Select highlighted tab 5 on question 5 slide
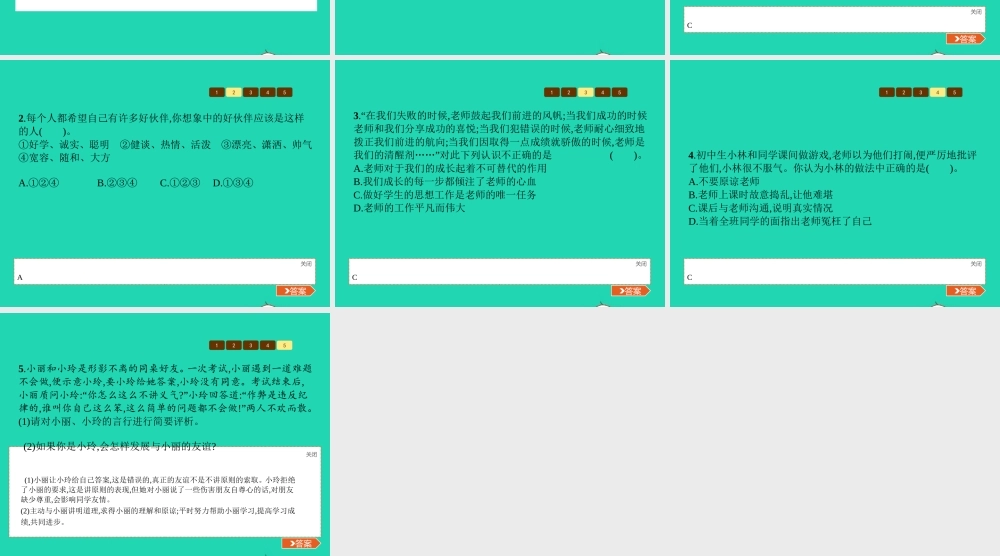1000x556 pixels. (x=284, y=346)
